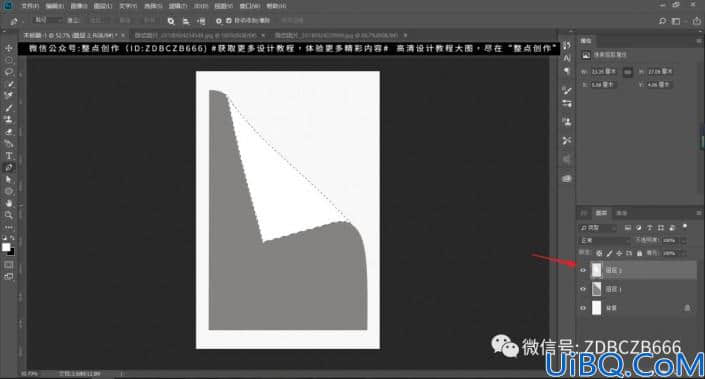Toggle Auto Add/Delete checkbox in options bar

click(x=229, y=21)
